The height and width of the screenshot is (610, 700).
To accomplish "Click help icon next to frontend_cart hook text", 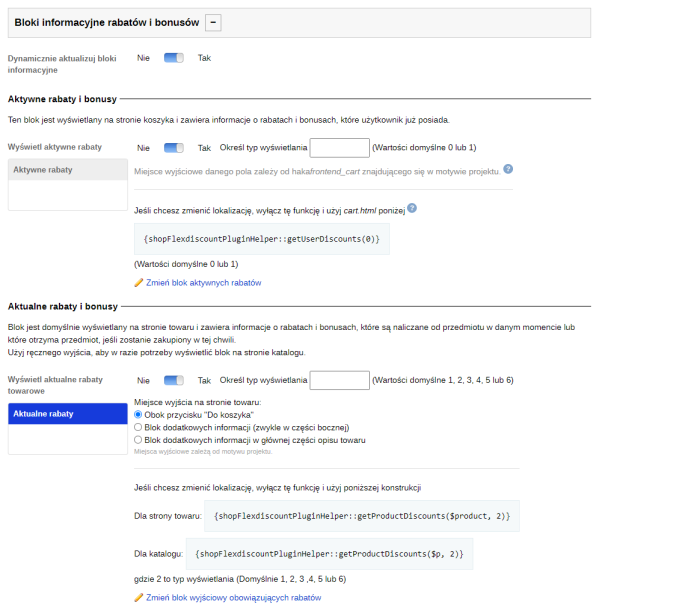I will pos(508,170).
